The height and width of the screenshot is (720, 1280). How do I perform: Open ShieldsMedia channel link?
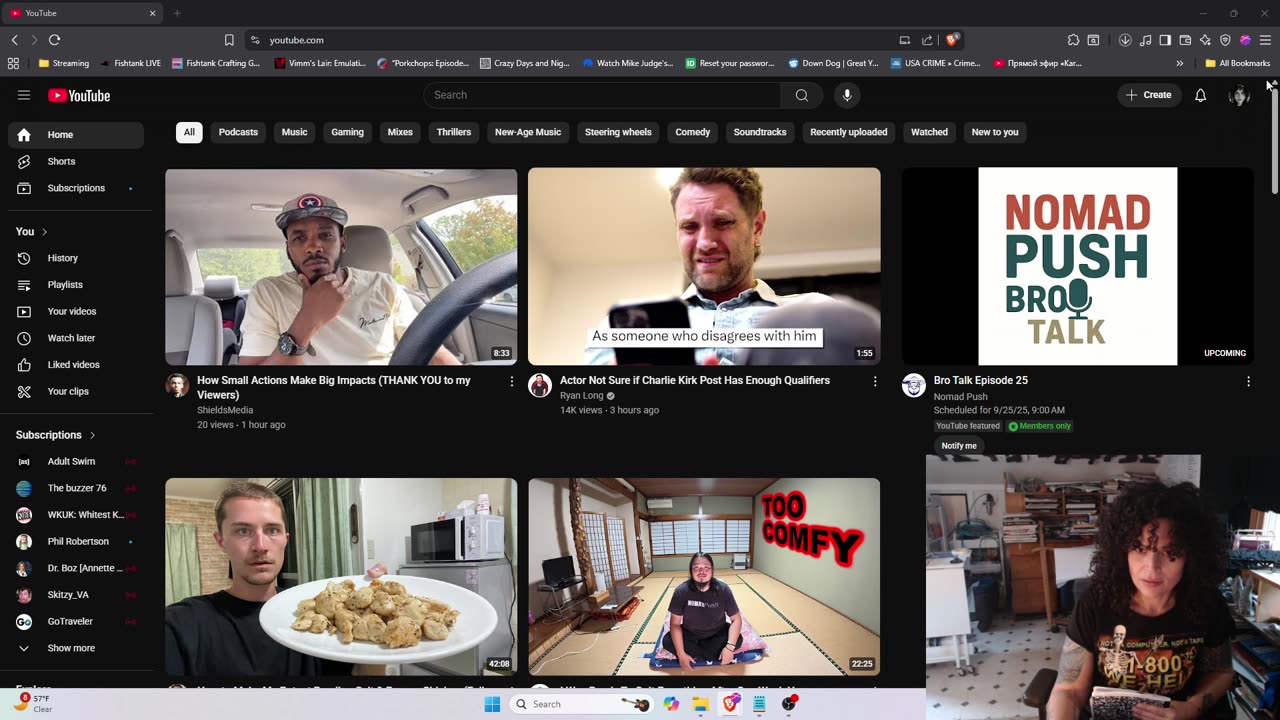(225, 410)
